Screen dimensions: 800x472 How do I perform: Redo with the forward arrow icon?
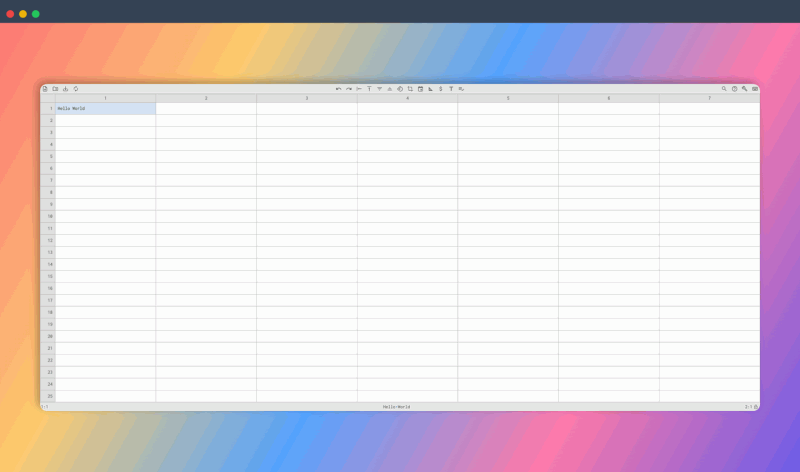pyautogui.click(x=349, y=89)
